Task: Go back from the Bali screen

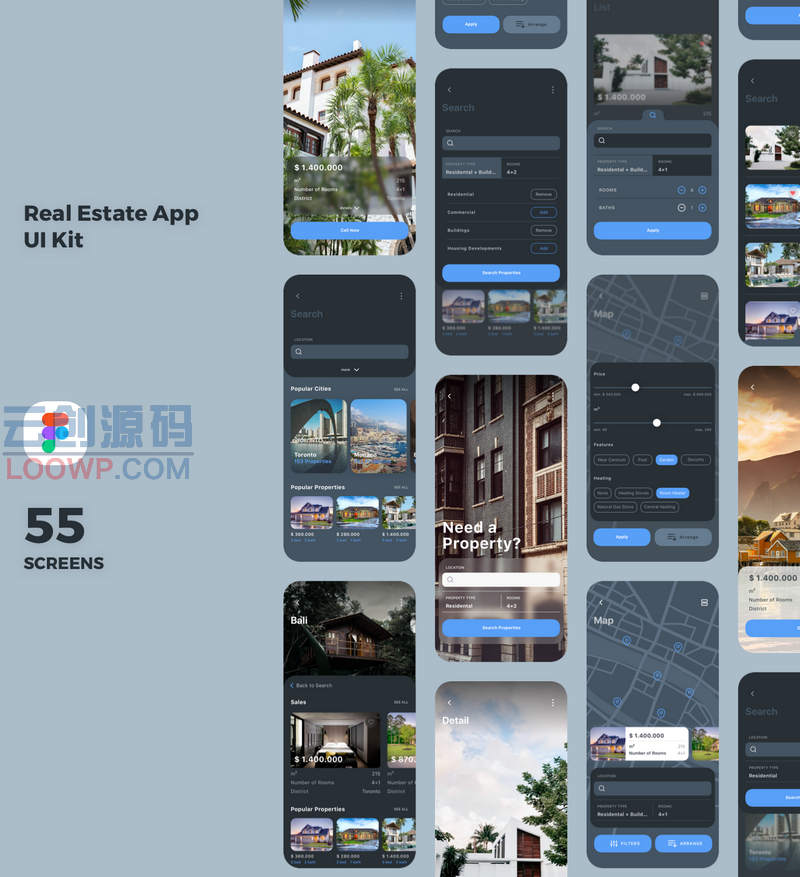Action: [298, 603]
